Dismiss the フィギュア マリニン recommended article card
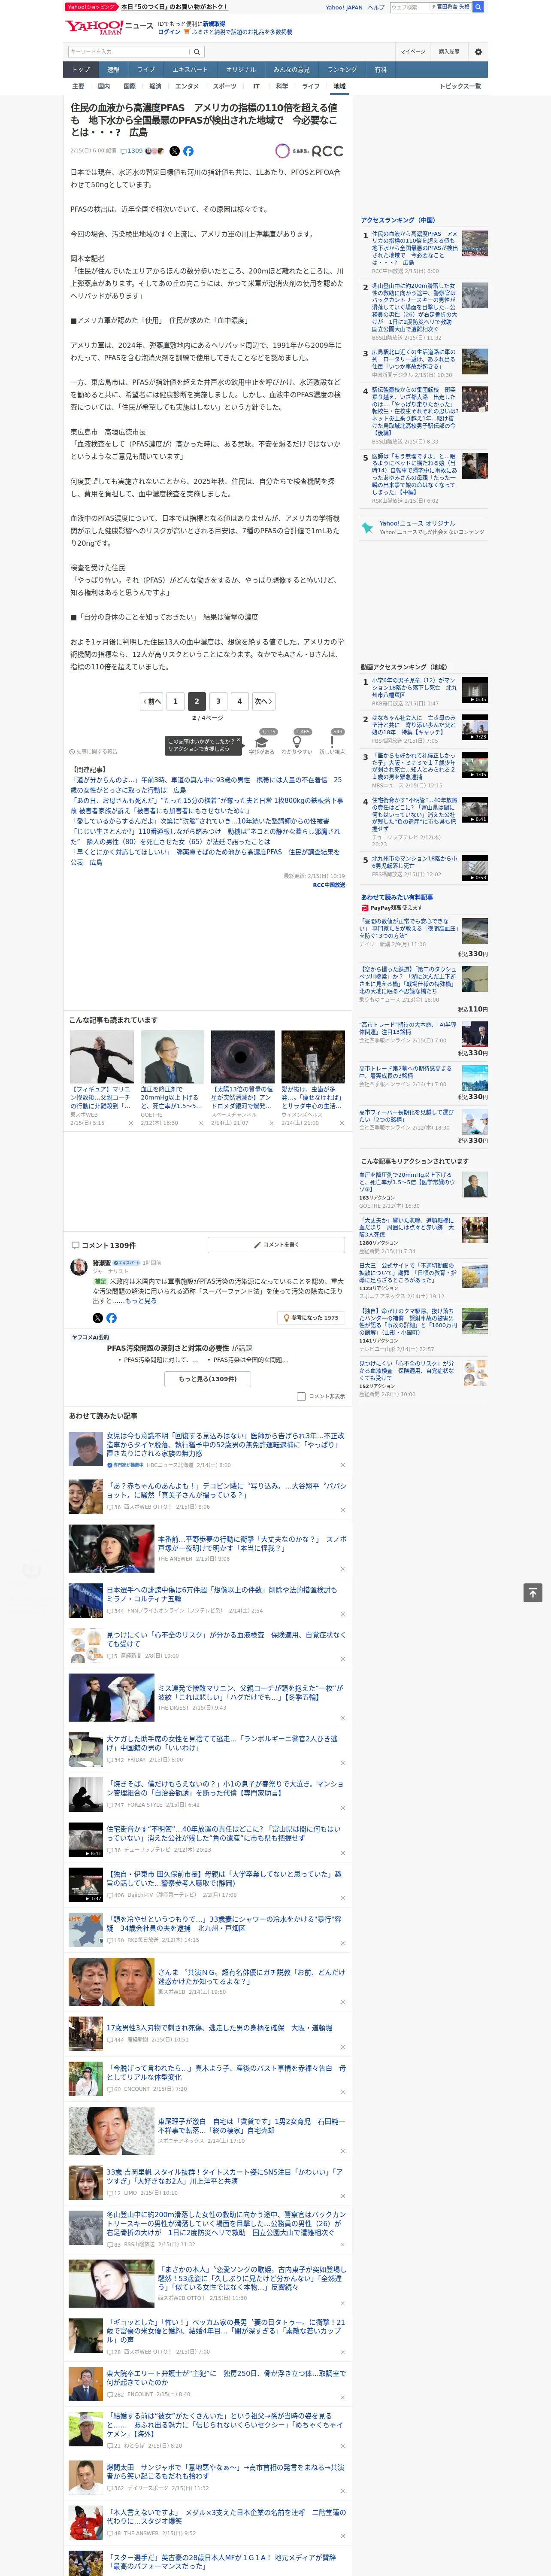The width and height of the screenshot is (551, 2576). click(x=130, y=1123)
